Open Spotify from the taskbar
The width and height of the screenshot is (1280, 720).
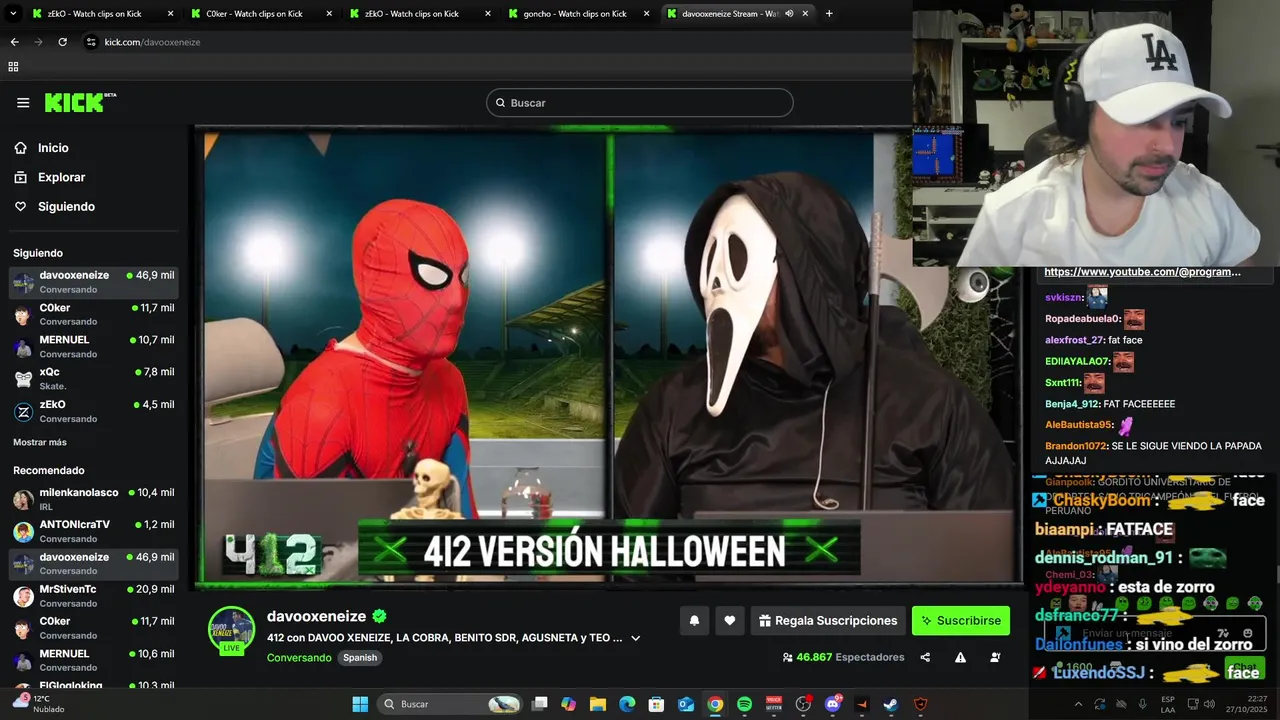pos(744,704)
